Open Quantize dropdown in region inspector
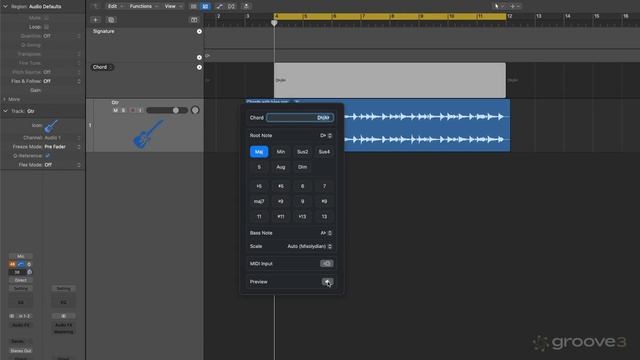 (62, 36)
